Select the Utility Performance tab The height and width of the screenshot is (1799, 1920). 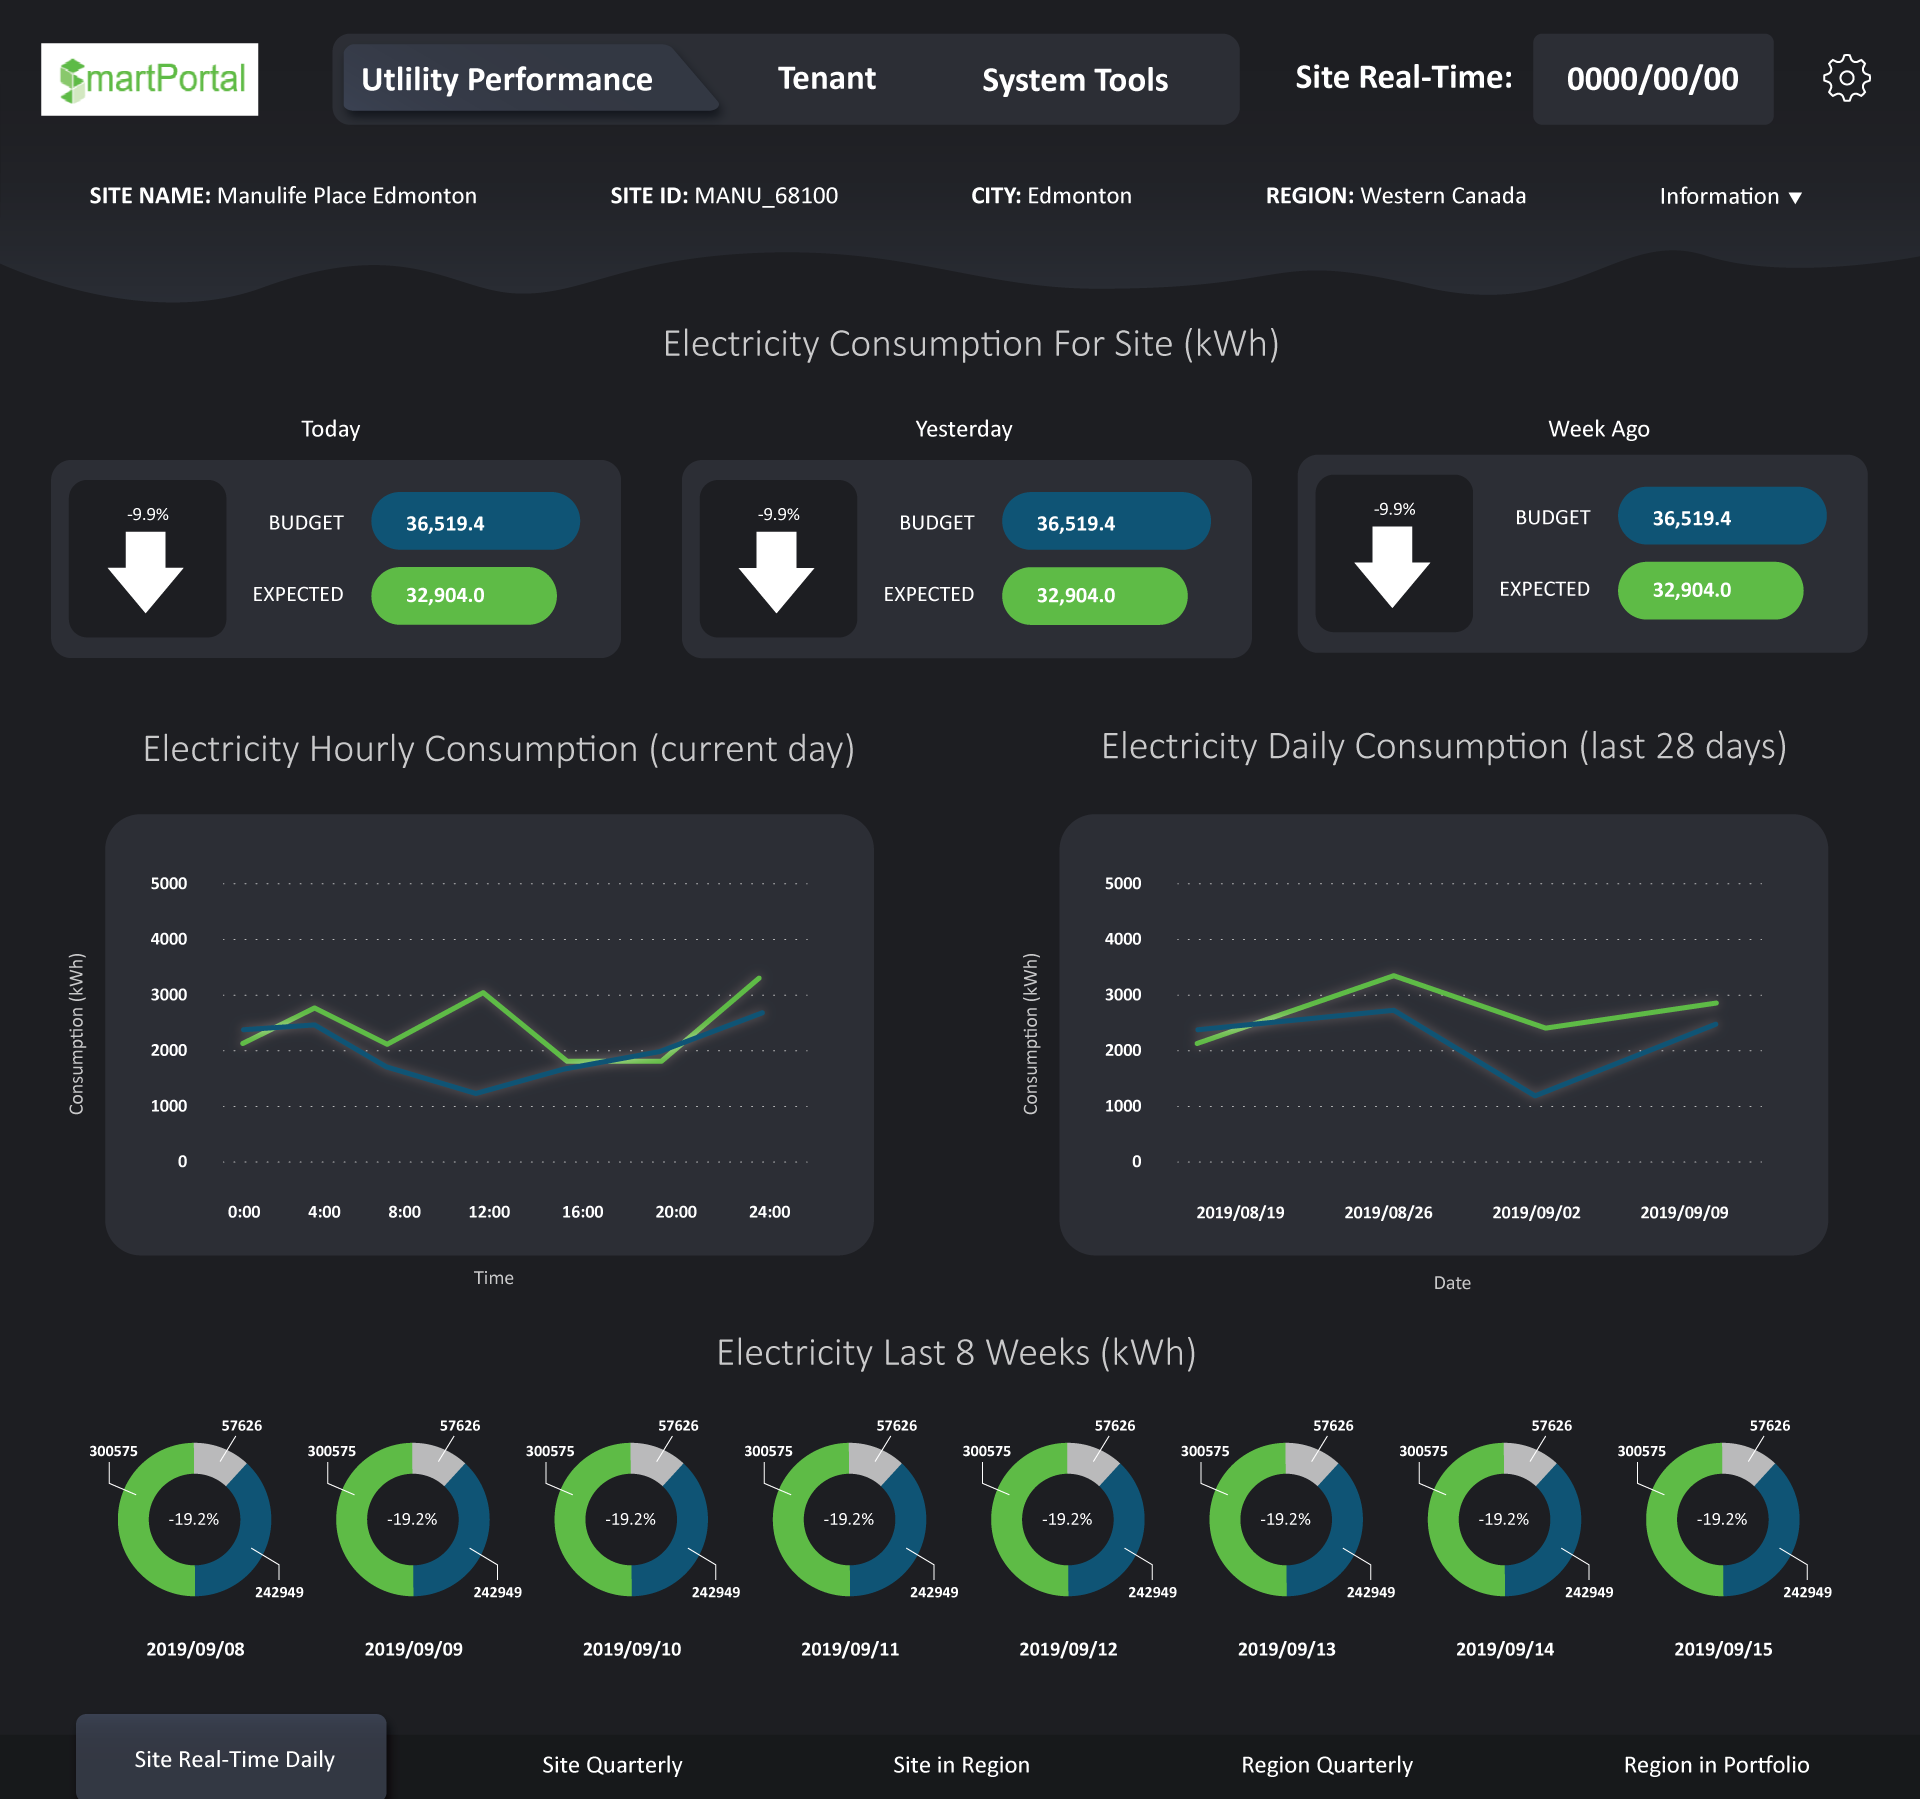(507, 79)
